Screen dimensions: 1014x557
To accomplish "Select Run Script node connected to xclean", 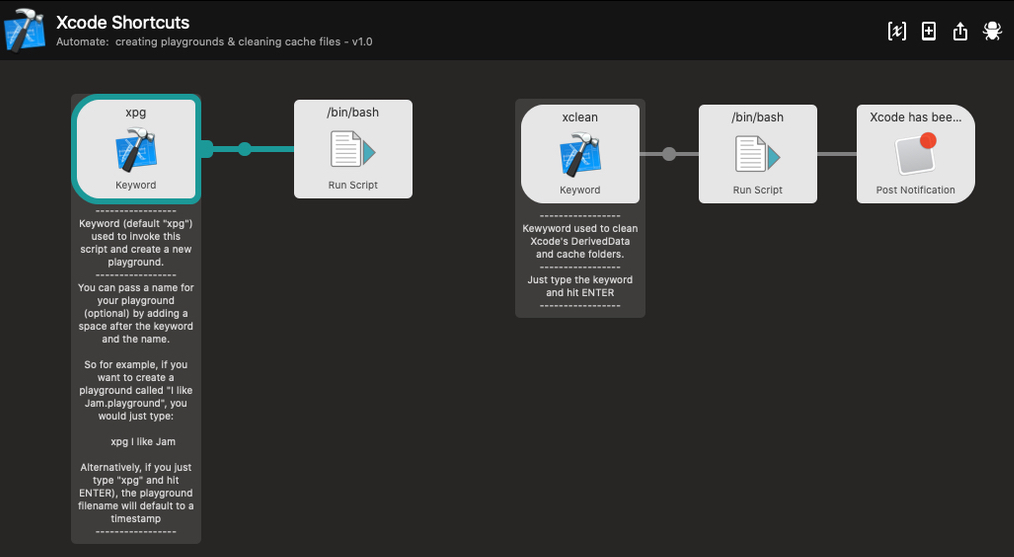I will point(757,154).
